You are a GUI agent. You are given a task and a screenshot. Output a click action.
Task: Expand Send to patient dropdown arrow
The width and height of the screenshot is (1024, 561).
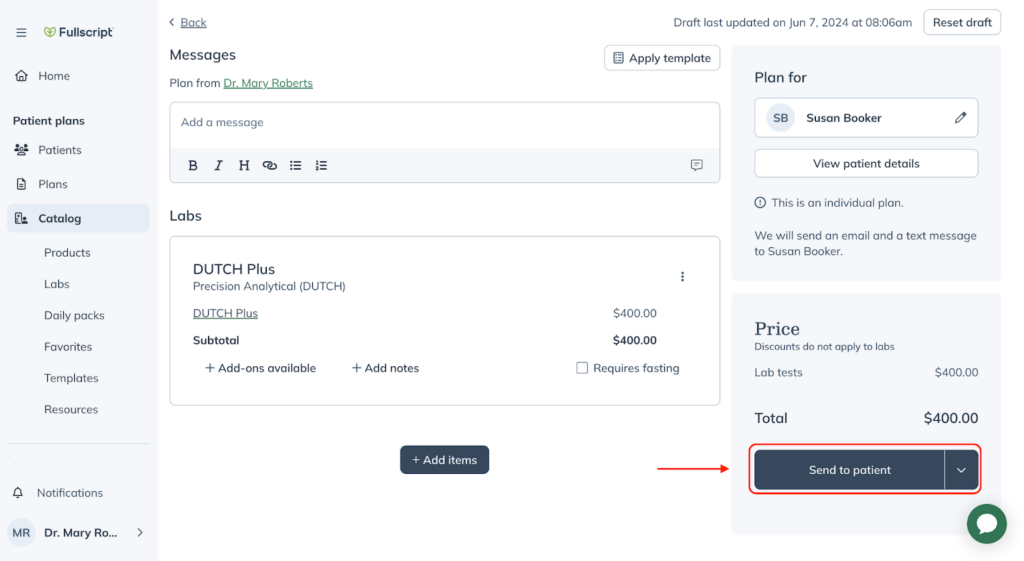pyautogui.click(x=961, y=470)
